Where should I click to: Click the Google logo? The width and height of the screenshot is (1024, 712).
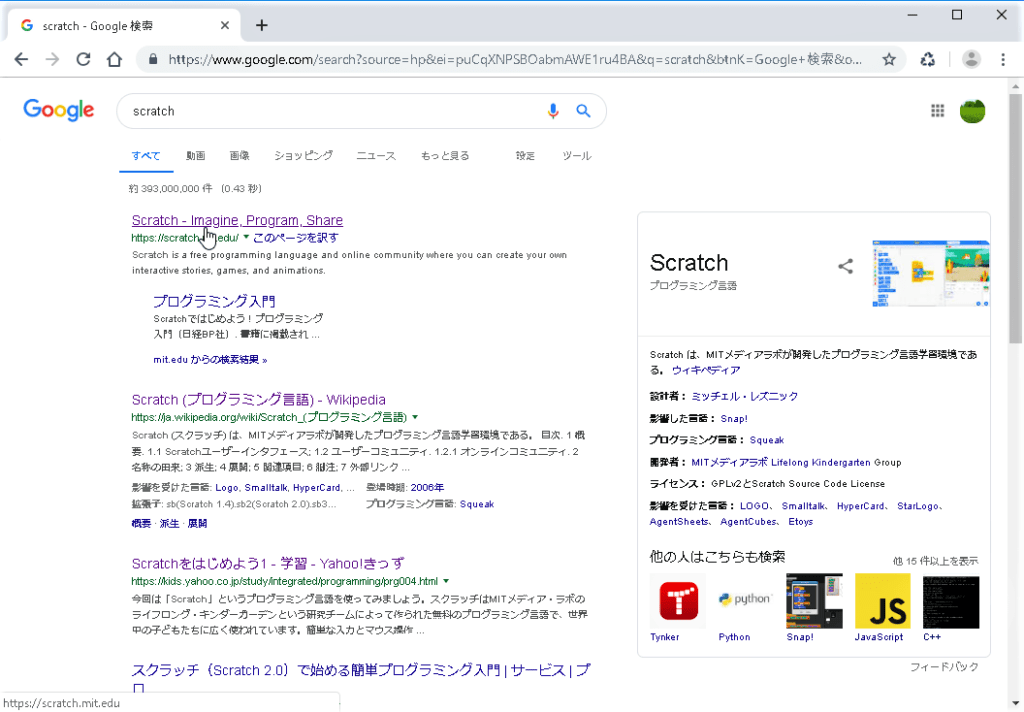click(59, 110)
